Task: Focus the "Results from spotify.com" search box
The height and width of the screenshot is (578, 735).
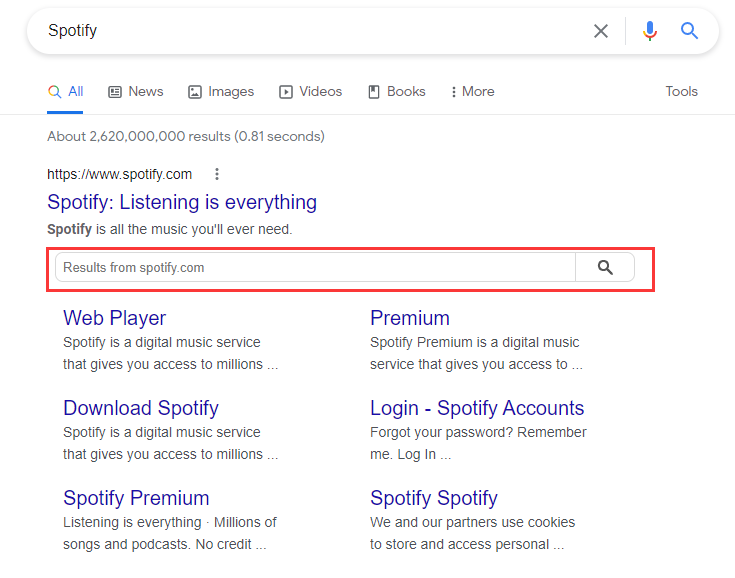Action: pyautogui.click(x=315, y=267)
